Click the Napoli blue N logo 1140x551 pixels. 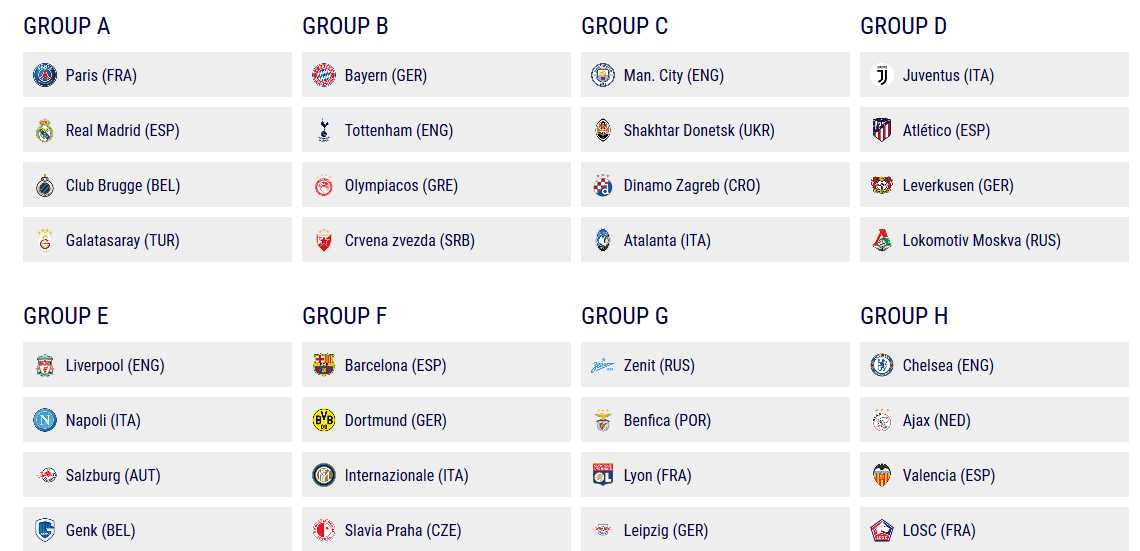[44, 420]
